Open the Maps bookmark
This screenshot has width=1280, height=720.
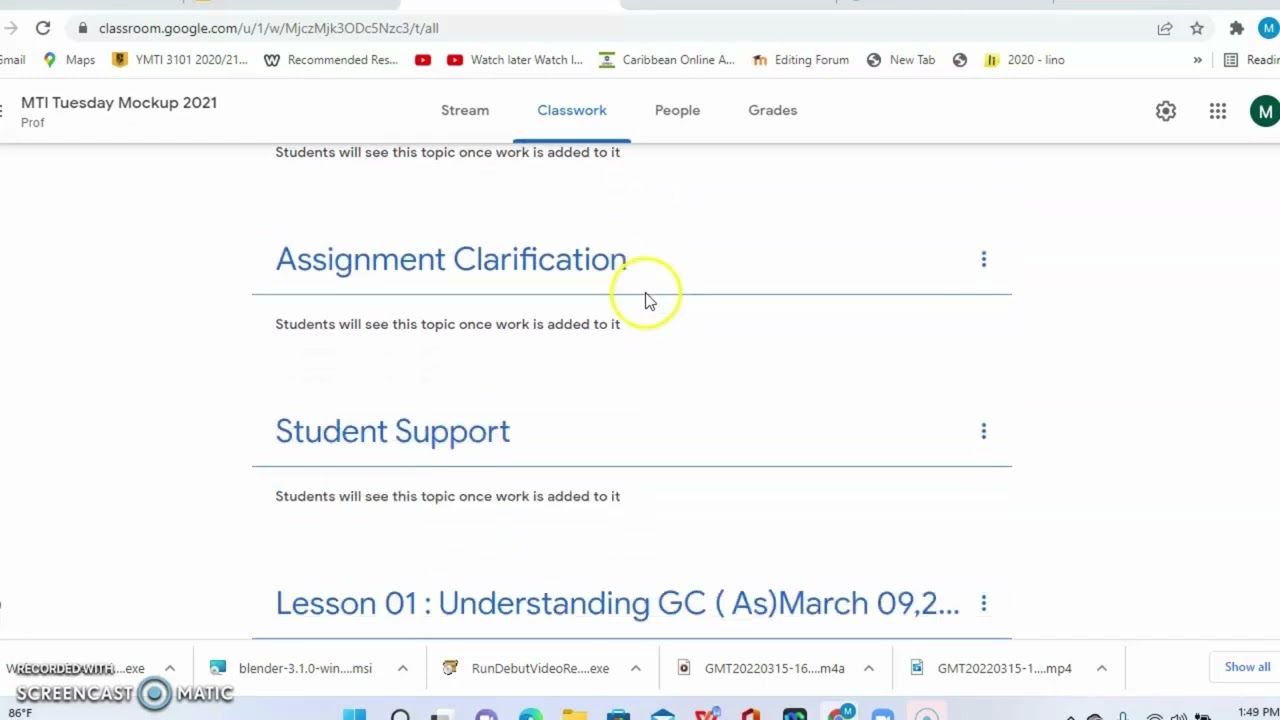(70, 60)
